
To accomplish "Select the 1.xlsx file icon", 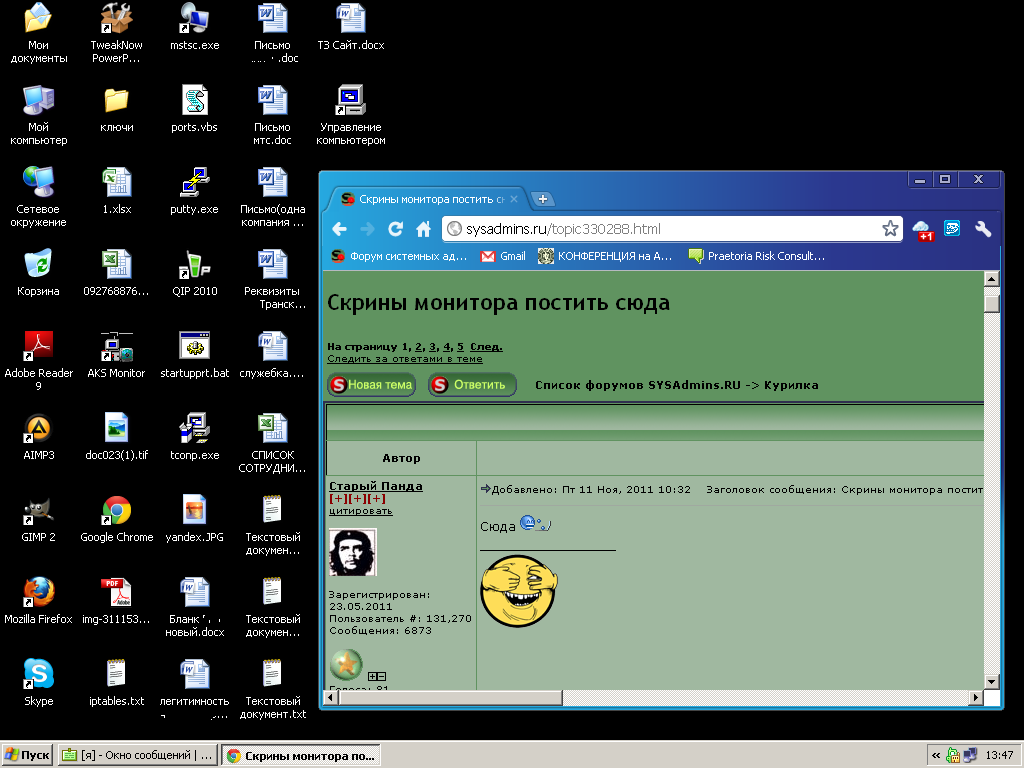I will pyautogui.click(x=116, y=191).
